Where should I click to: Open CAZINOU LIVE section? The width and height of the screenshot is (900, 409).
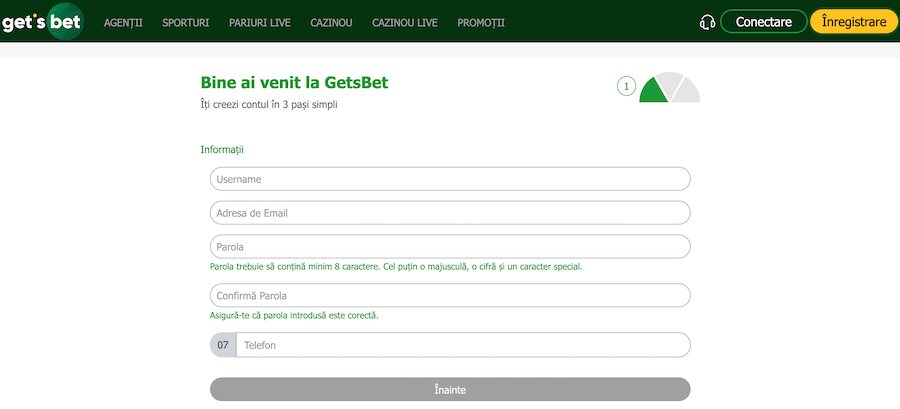pos(405,23)
